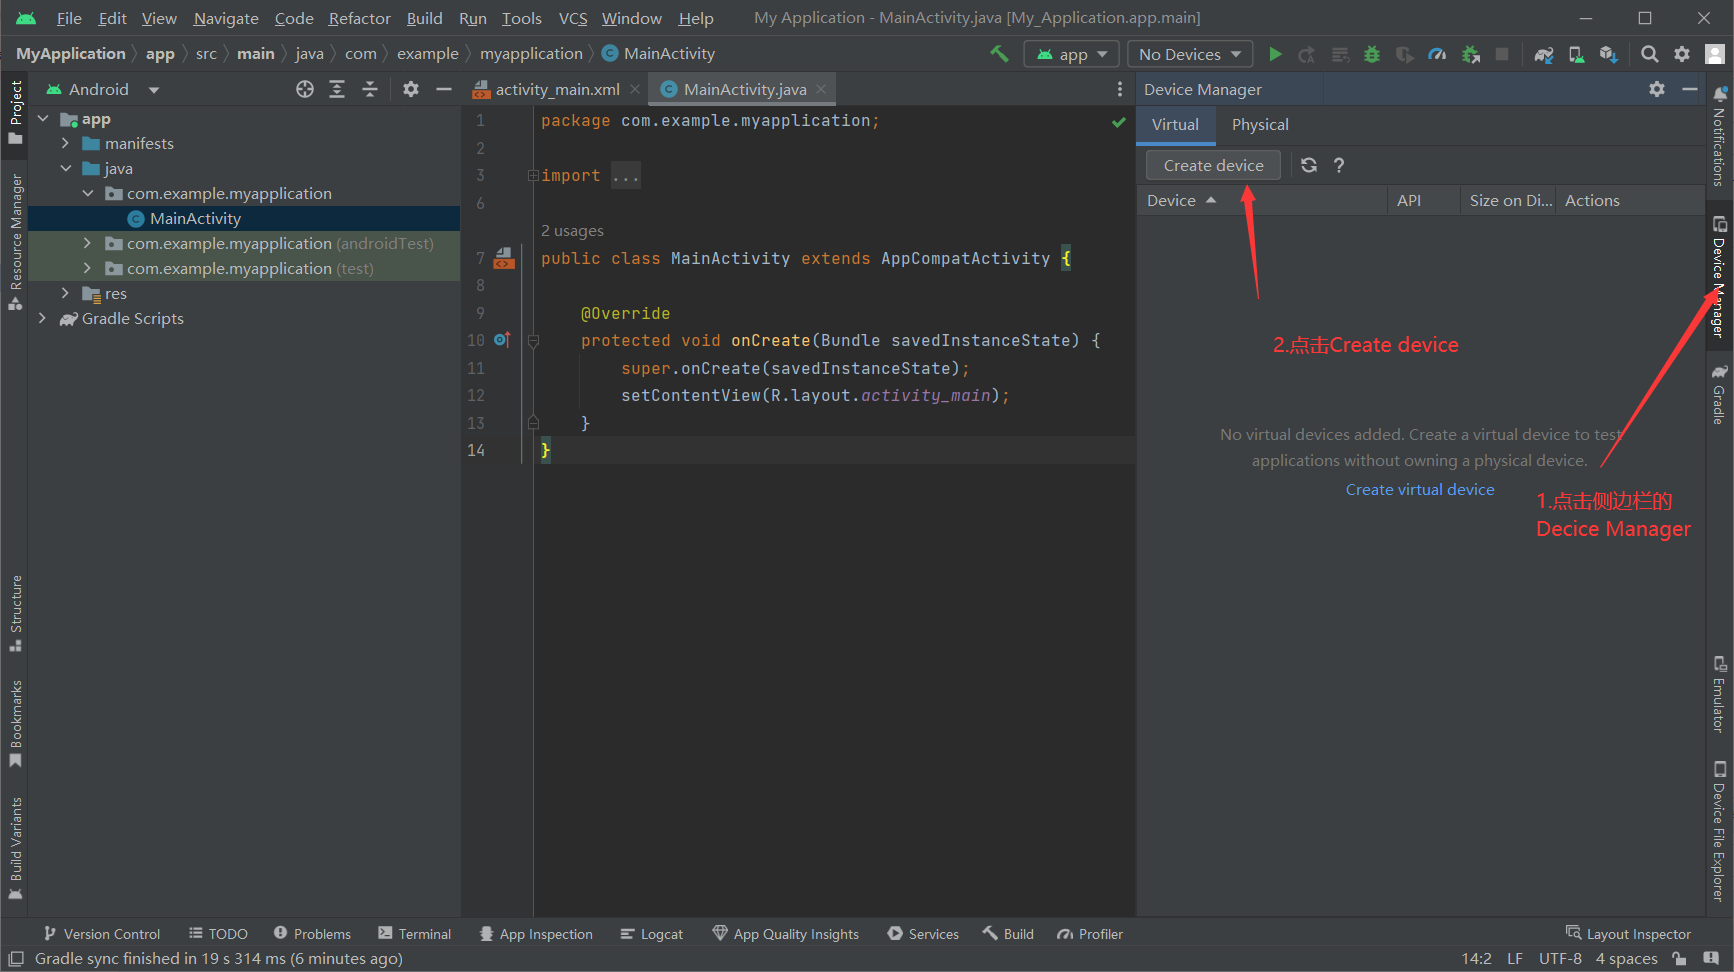Toggle the Project tool window sidebar
The width and height of the screenshot is (1734, 972).
15,112
